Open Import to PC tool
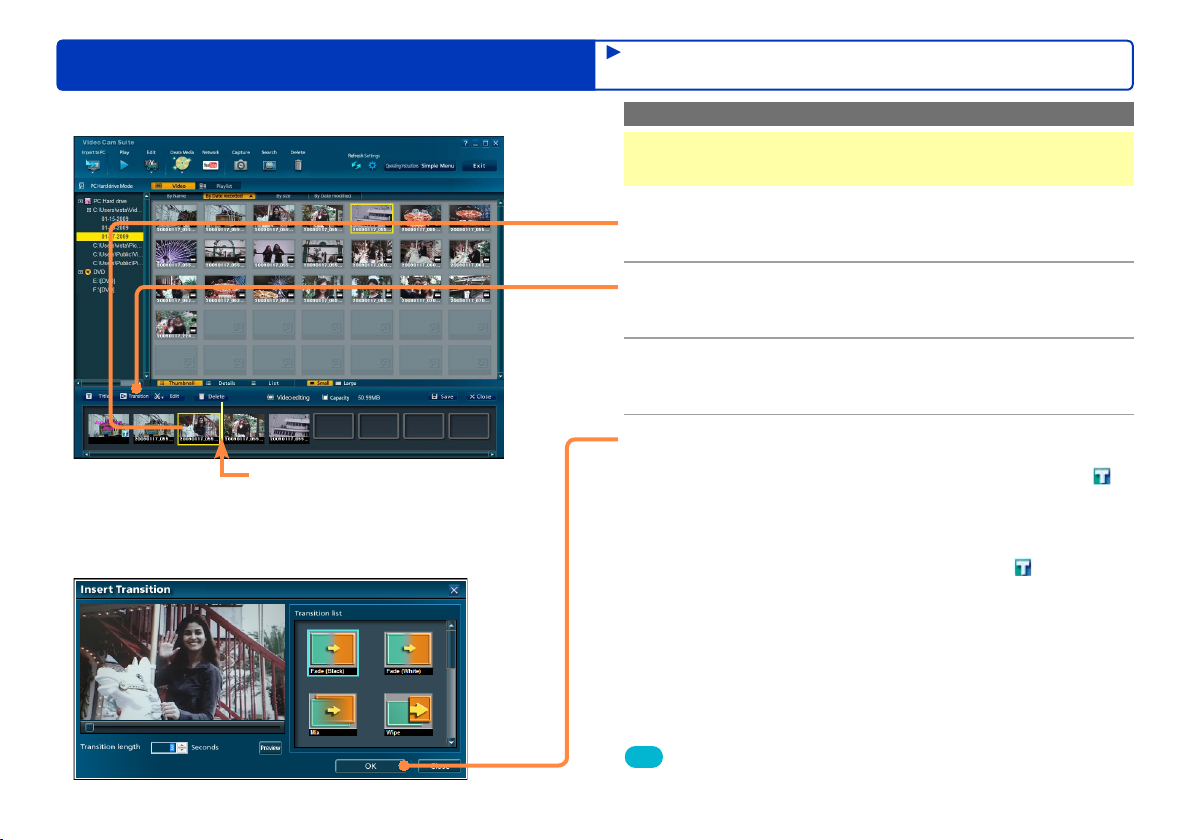 [x=93, y=165]
